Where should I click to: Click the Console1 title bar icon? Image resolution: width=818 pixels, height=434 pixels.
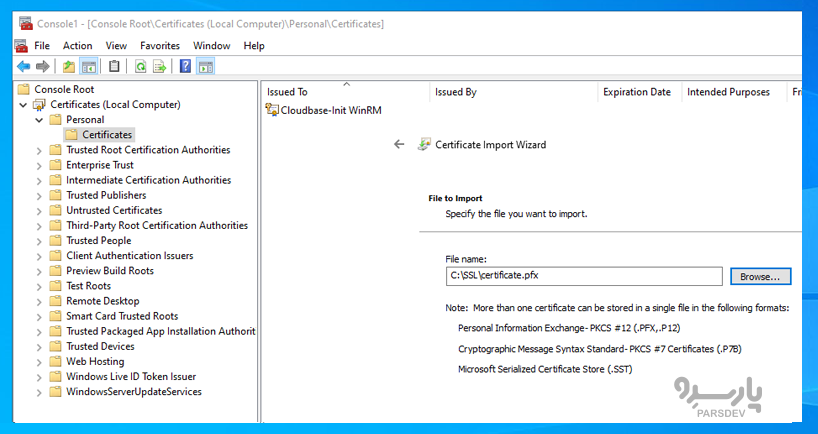pos(26,23)
